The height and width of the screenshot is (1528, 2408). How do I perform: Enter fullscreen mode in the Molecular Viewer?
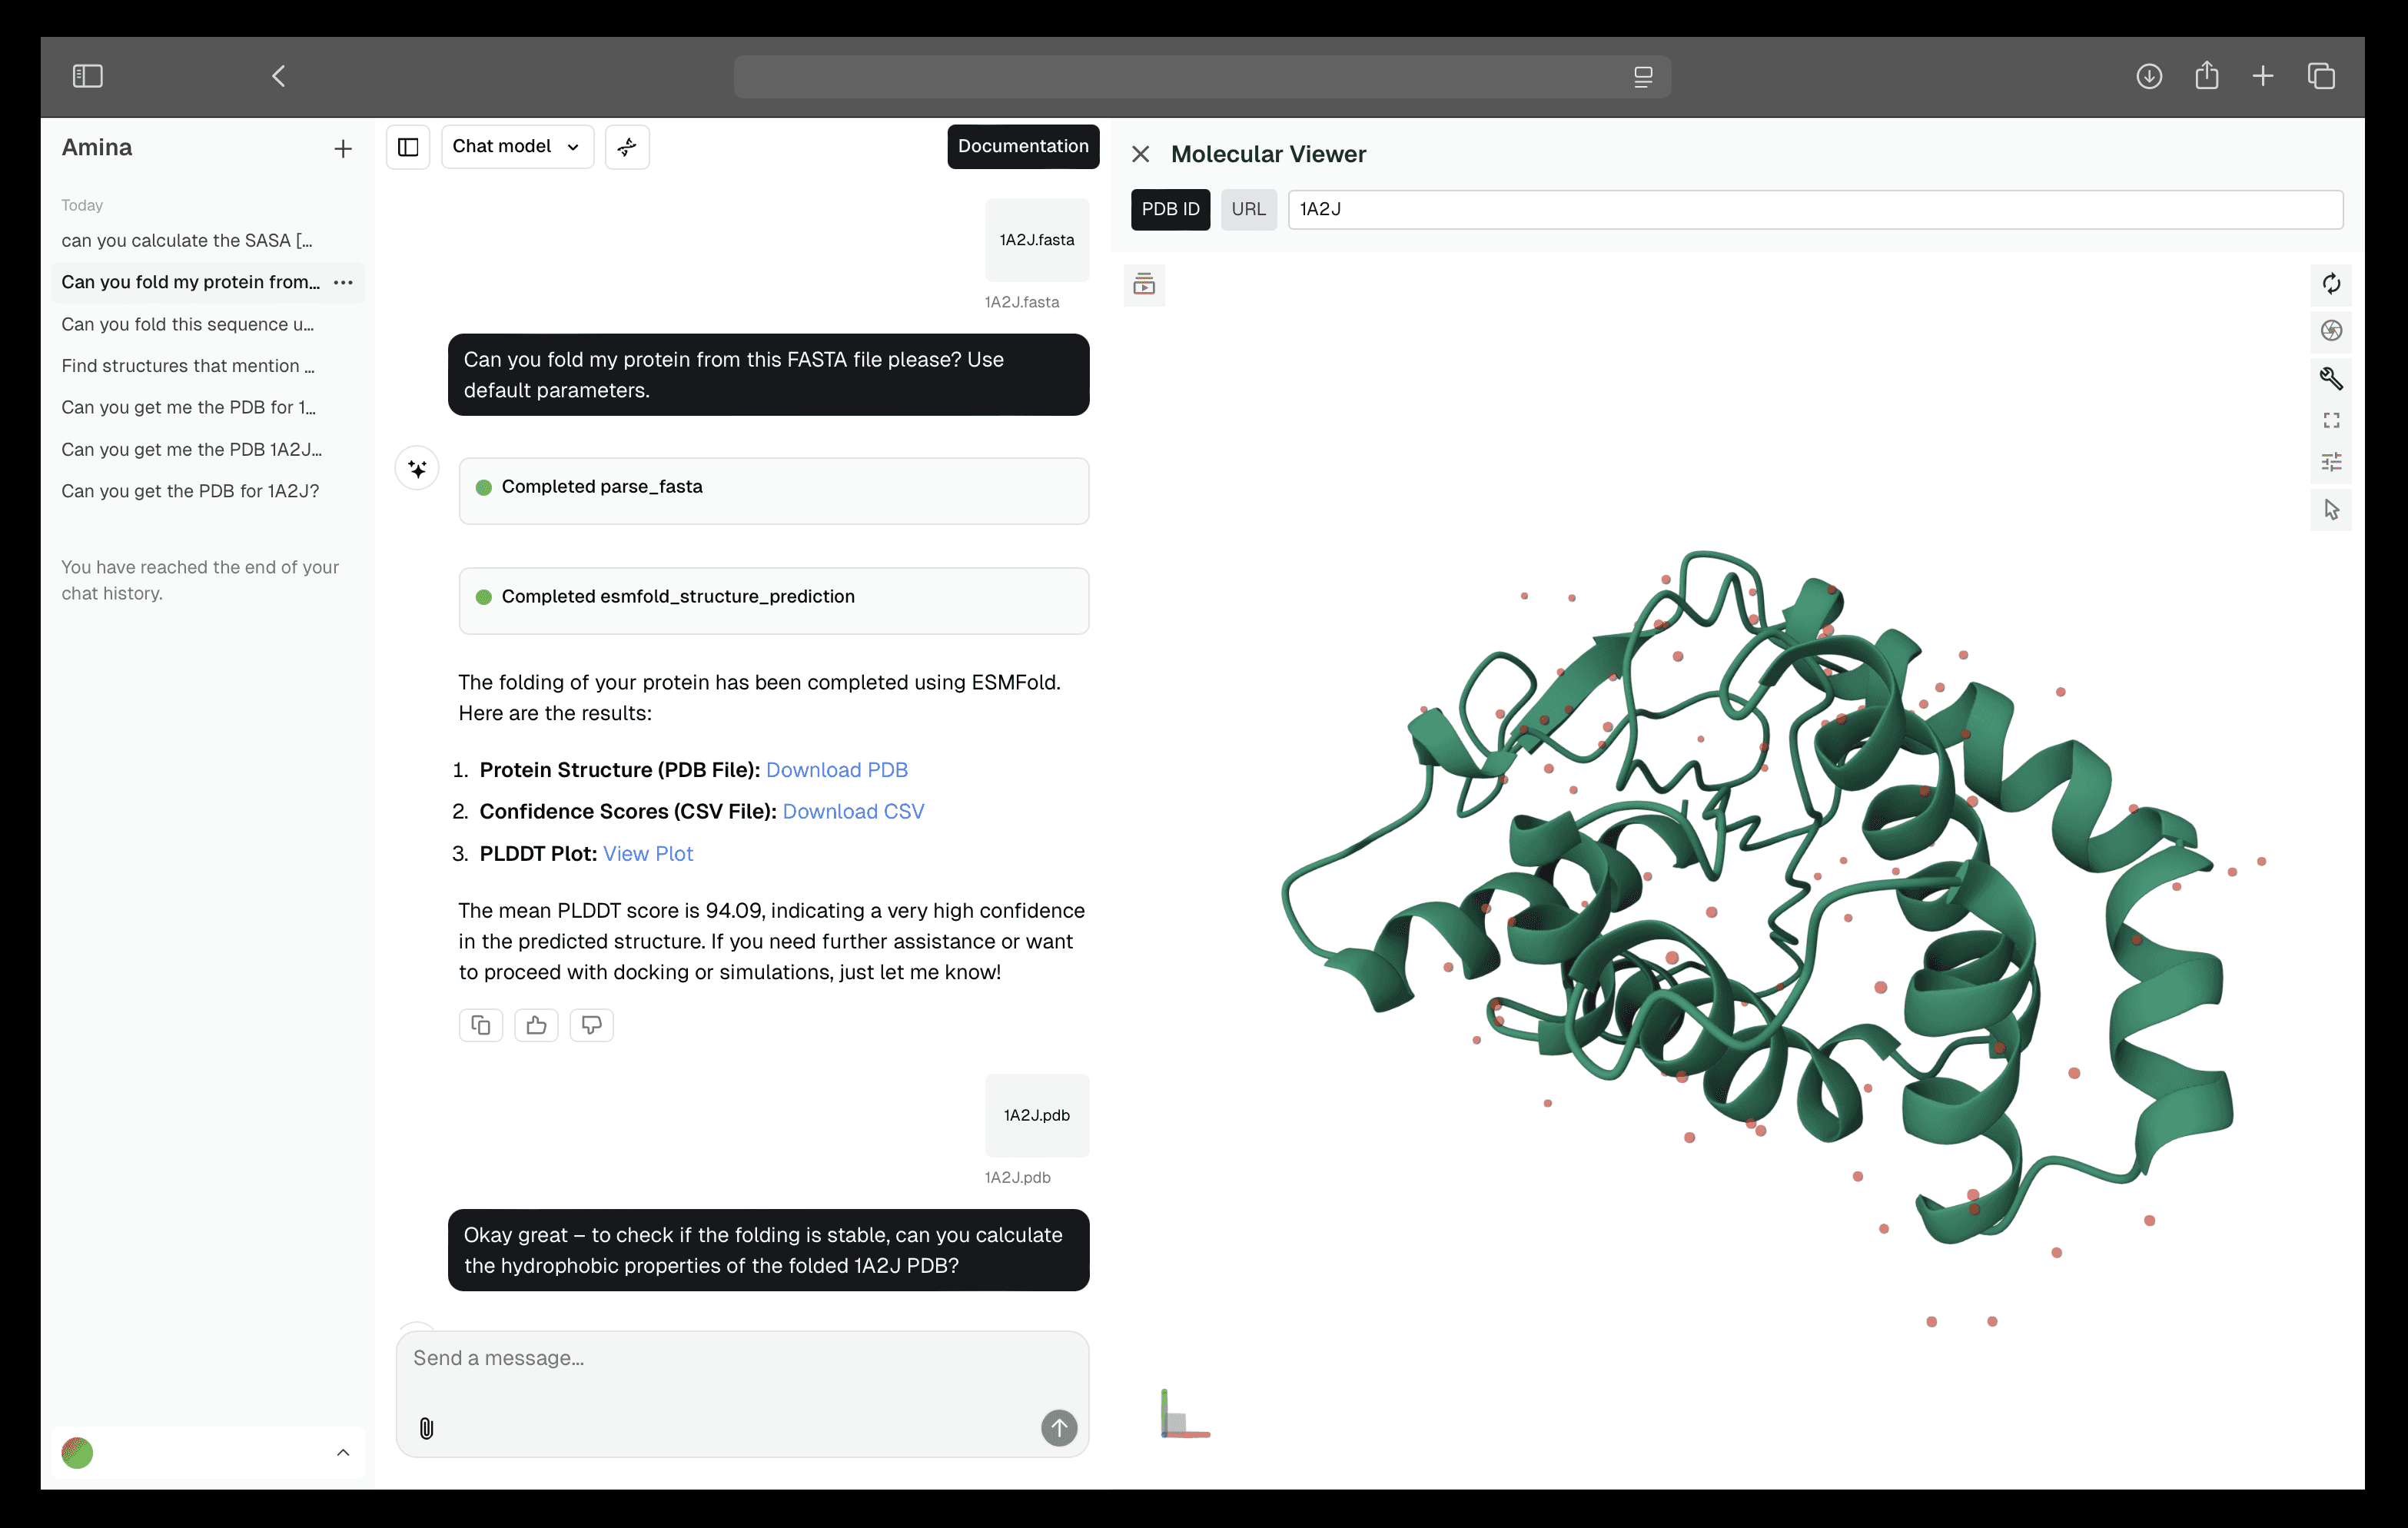tap(2331, 420)
